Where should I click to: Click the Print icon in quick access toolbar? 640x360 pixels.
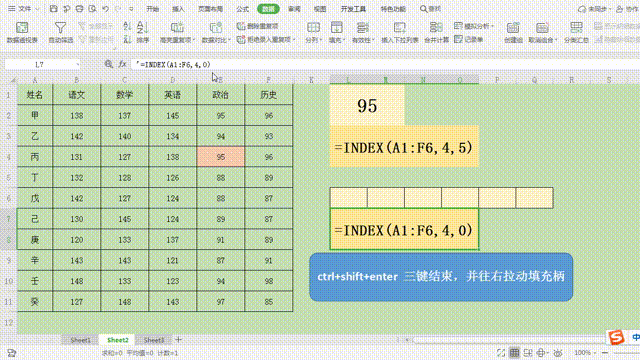coord(80,9)
